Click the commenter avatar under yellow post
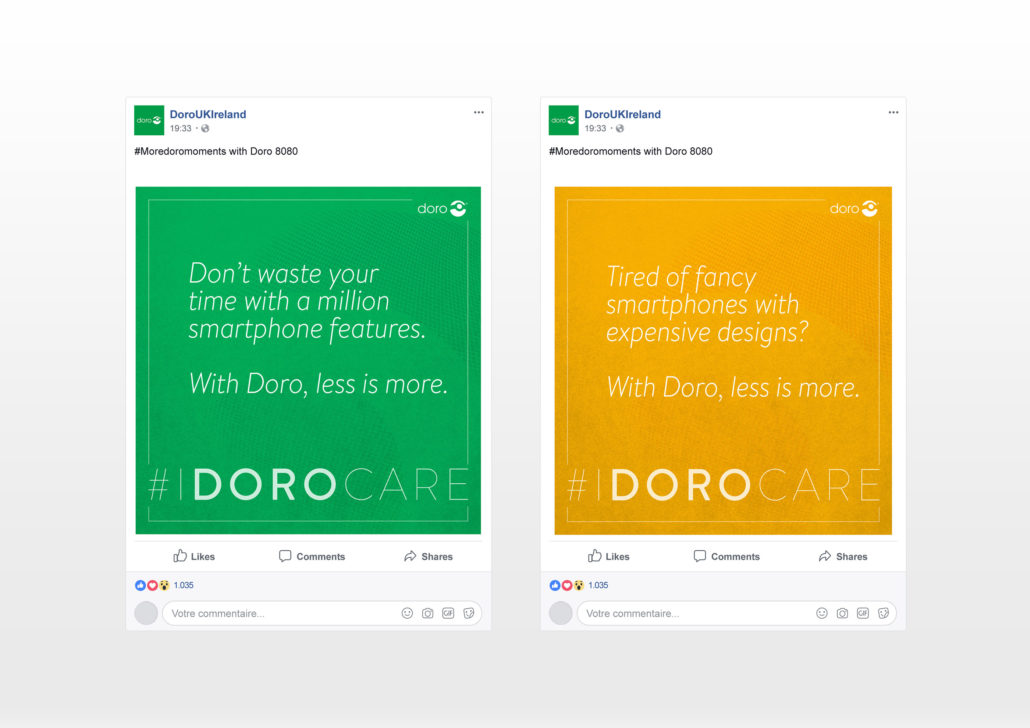The image size is (1030, 728). (560, 613)
